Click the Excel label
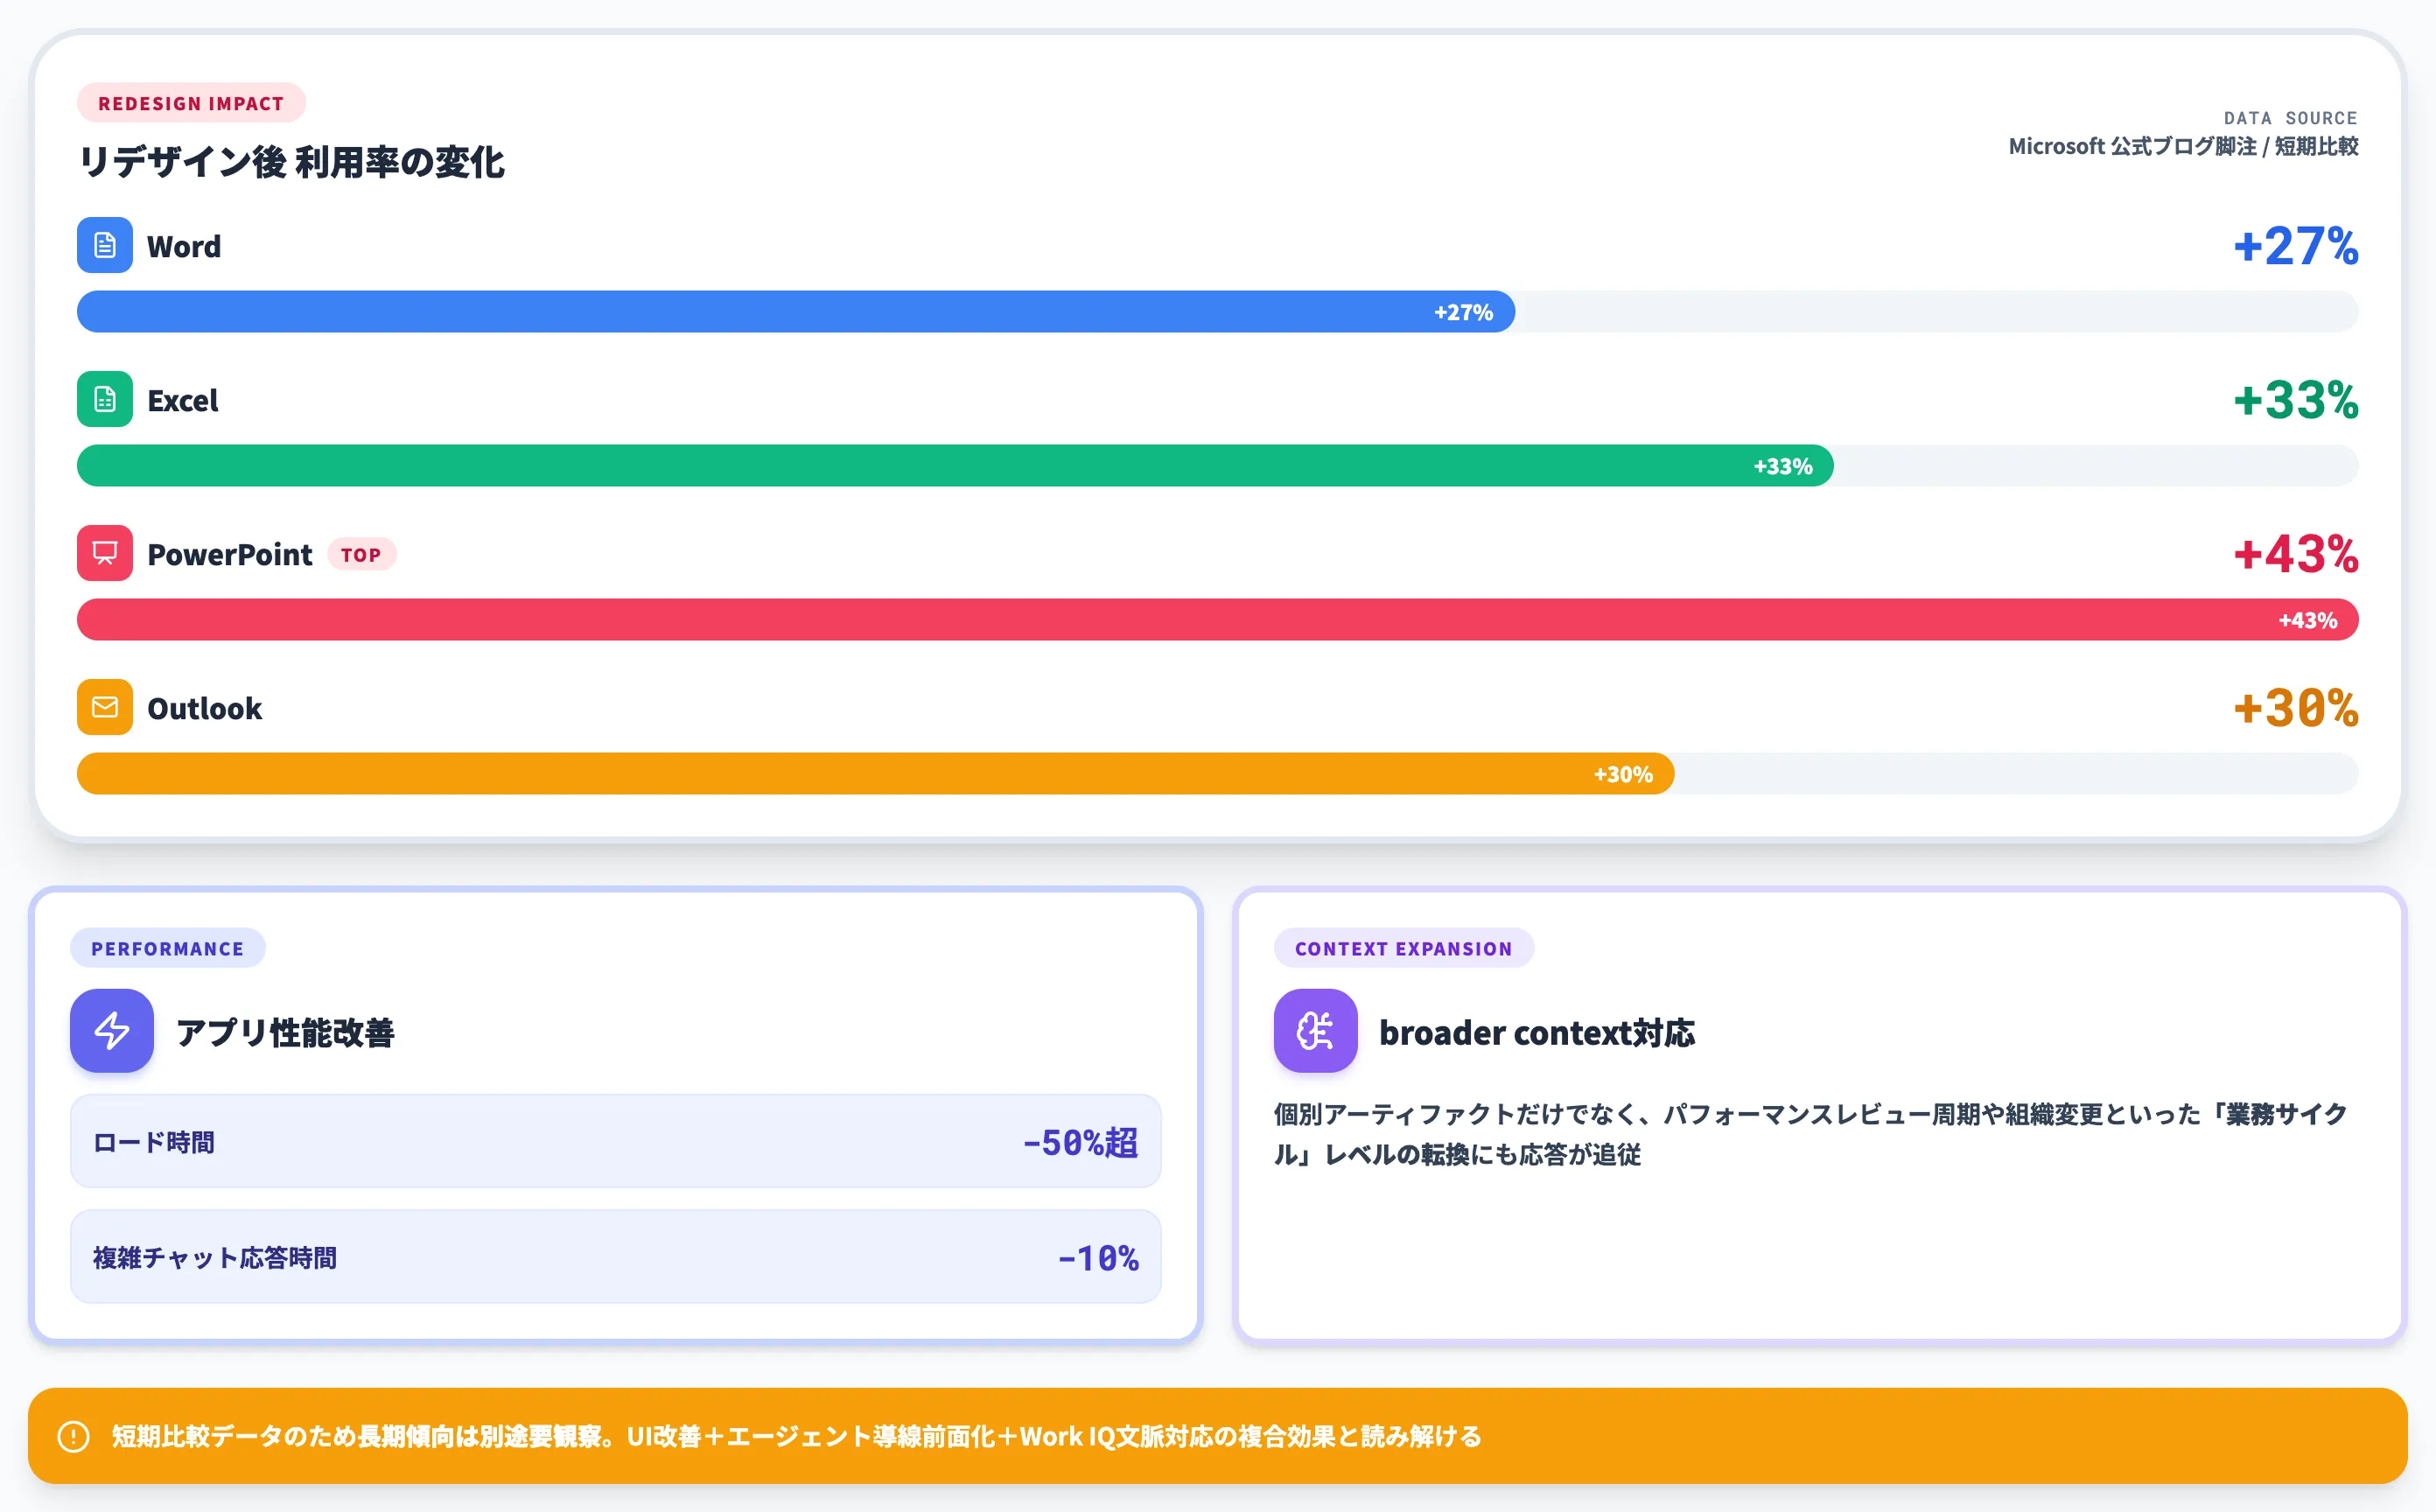The height and width of the screenshot is (1512, 2436). [183, 400]
